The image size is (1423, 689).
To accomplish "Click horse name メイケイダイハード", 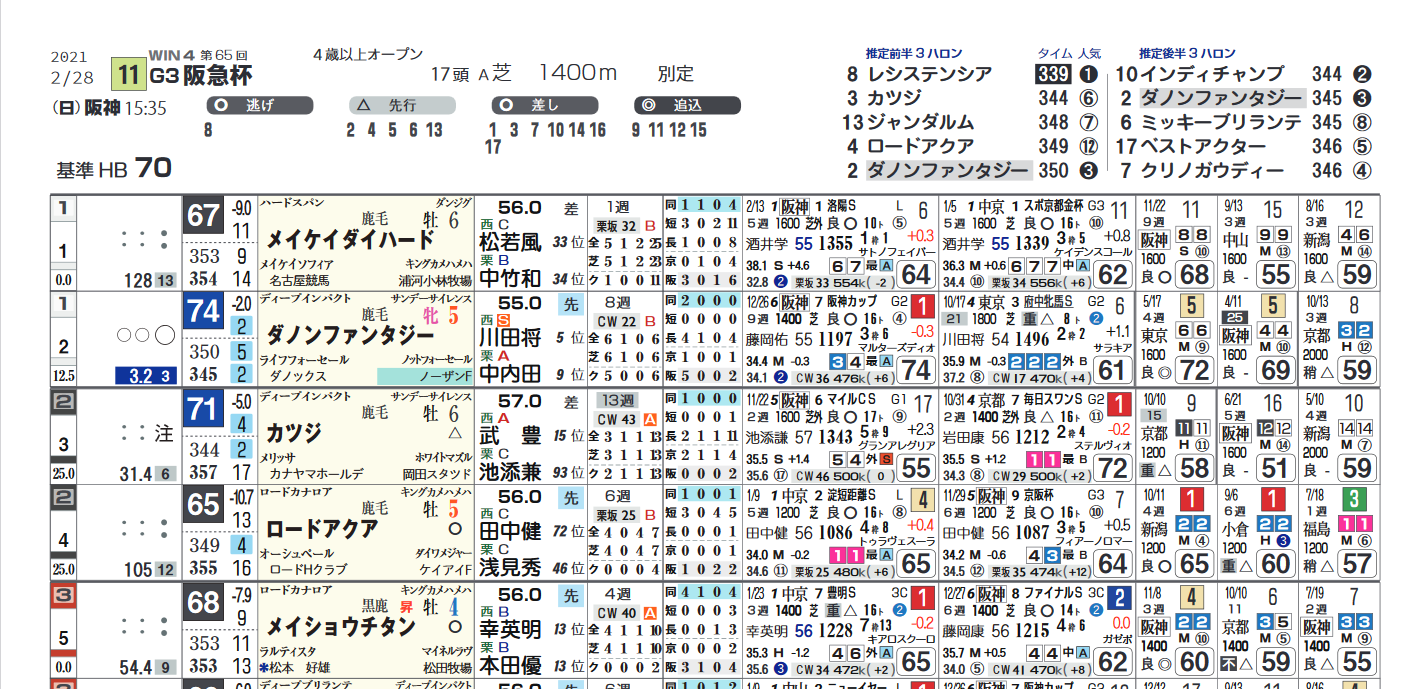I will coord(350,240).
